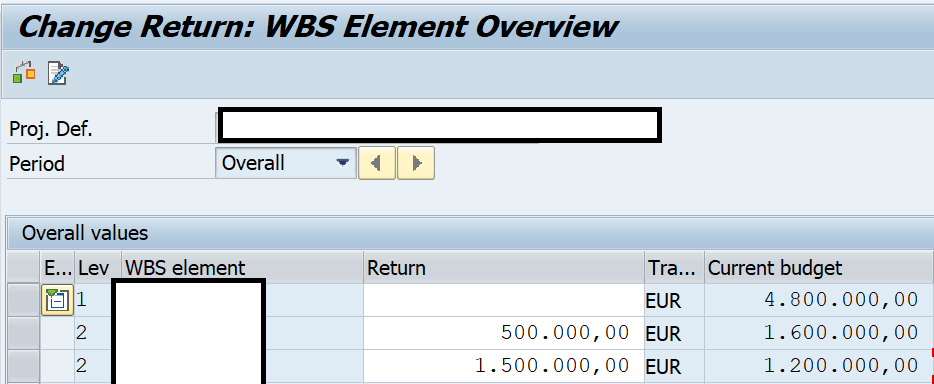Image resolution: width=934 pixels, height=384 pixels.
Task: Click the Current budget column header
Action: click(819, 267)
